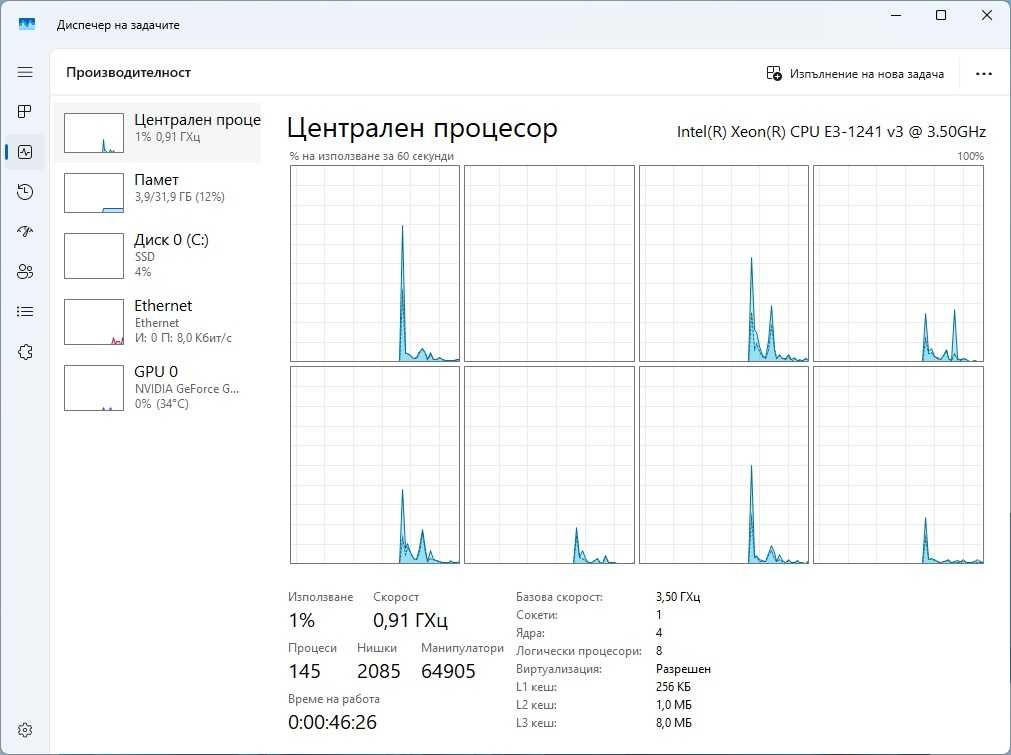Image resolution: width=1011 pixels, height=755 pixels.
Task: Select 'GPU 0' resource item
Action: [x=158, y=387]
